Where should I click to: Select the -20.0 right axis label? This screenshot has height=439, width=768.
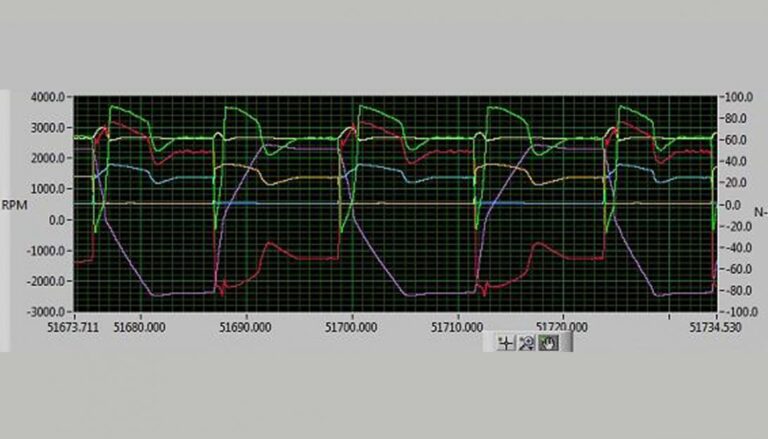click(x=738, y=226)
